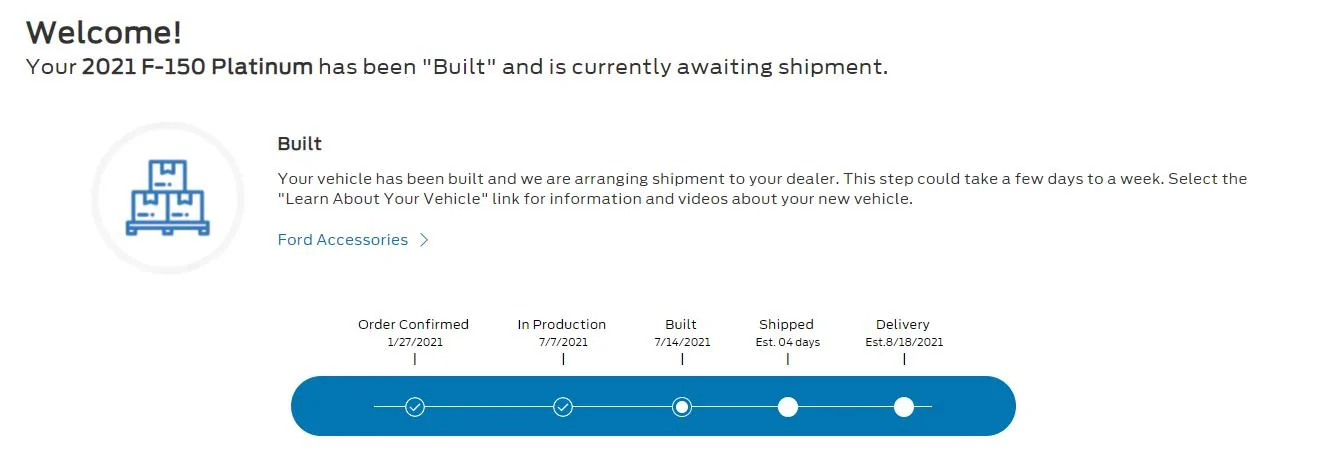
Task: Click the 1/27/2021 order date
Action: coord(415,342)
